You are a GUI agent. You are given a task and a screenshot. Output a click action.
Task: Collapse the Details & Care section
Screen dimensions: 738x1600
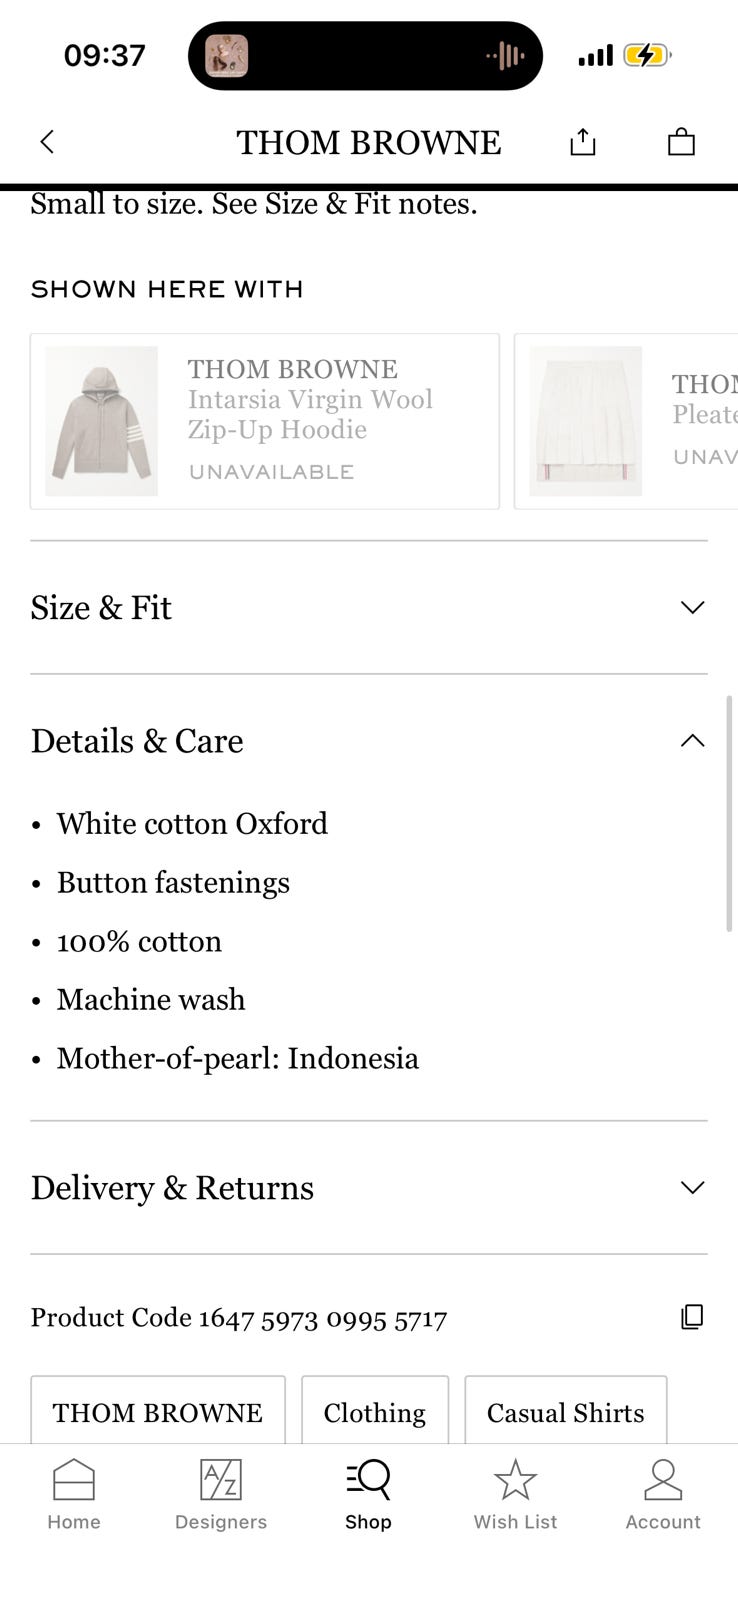coord(692,741)
